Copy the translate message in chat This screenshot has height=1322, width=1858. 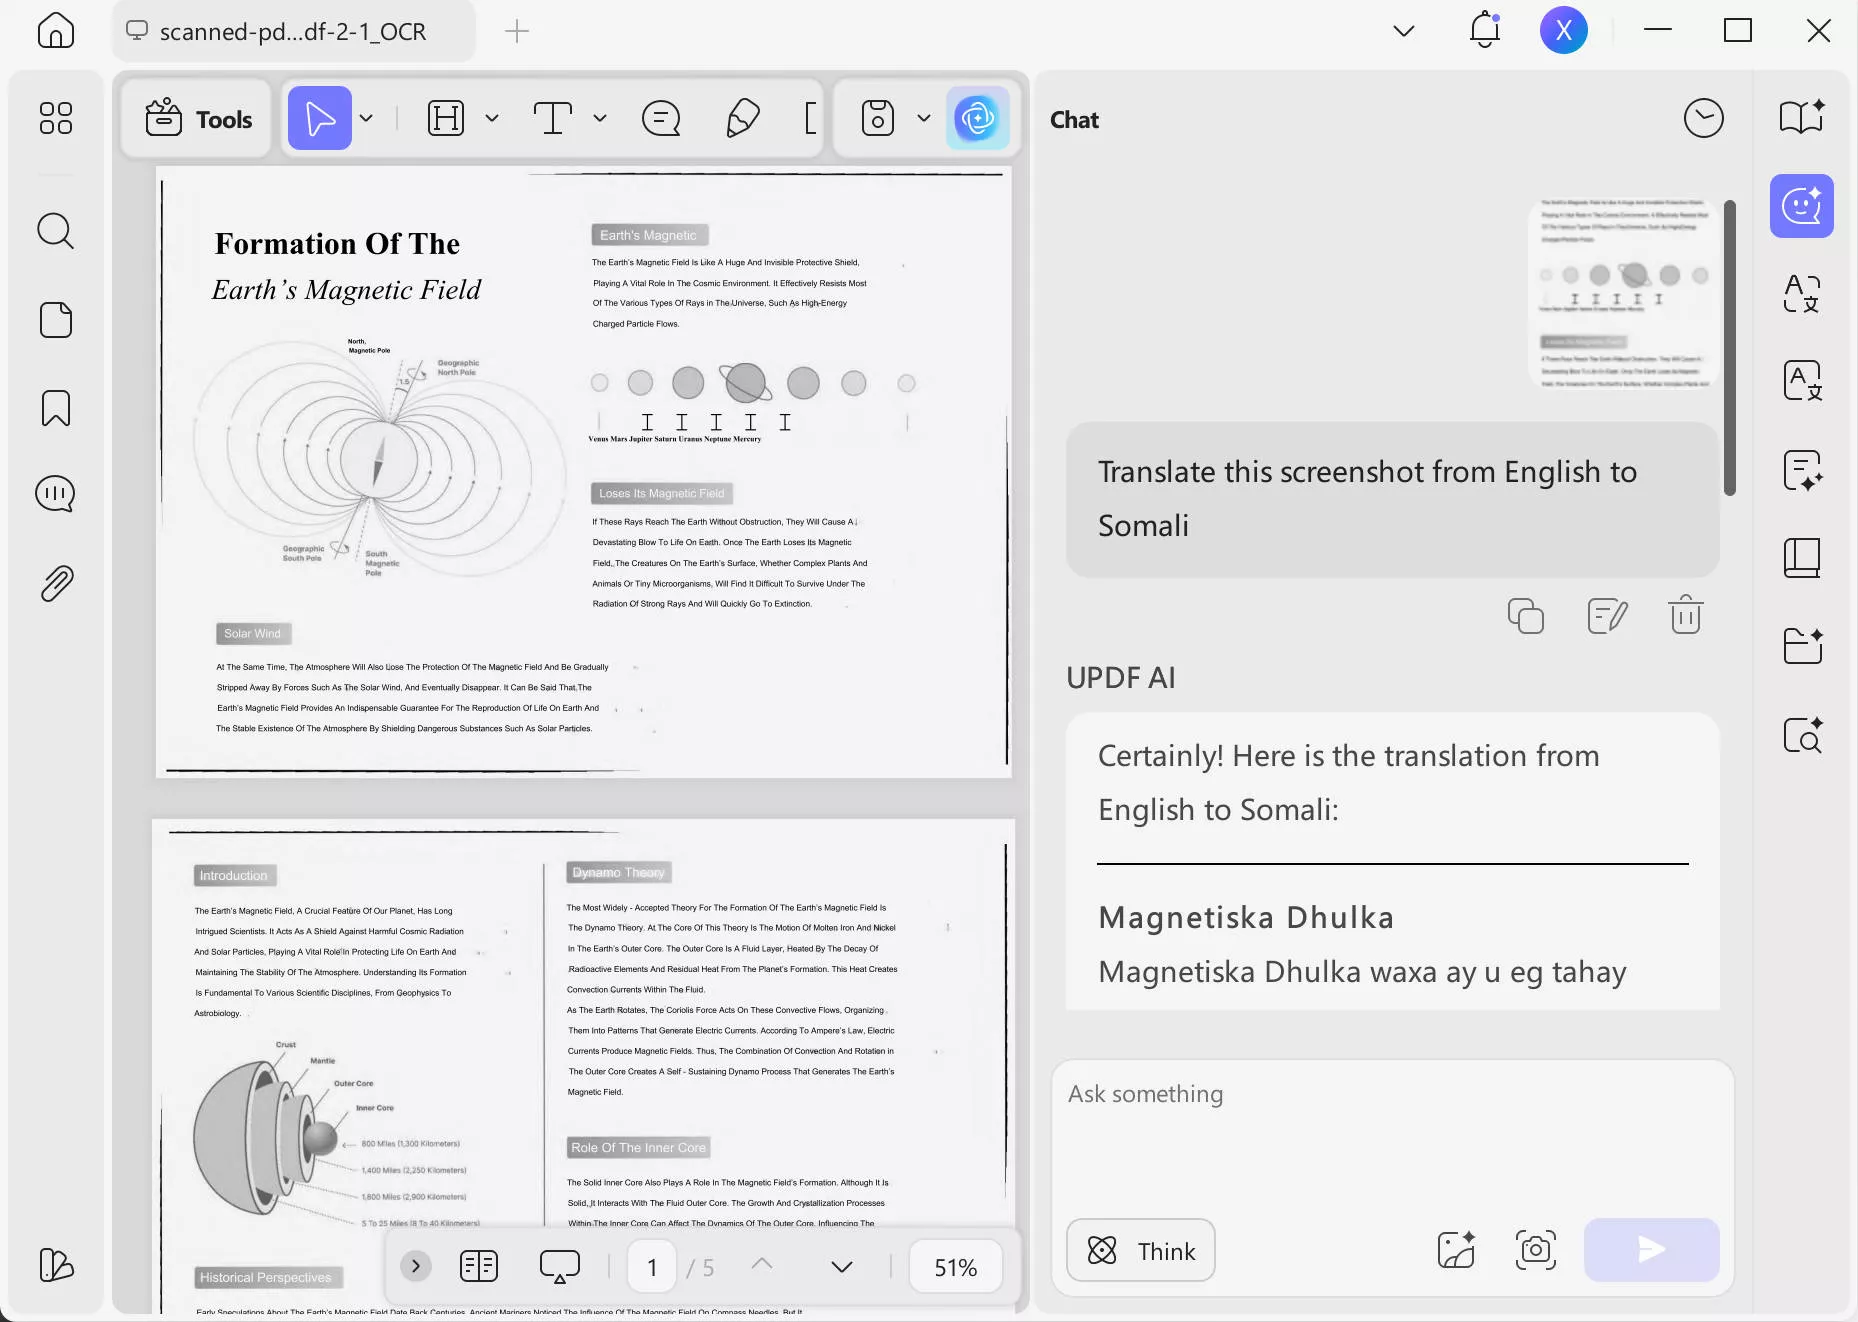(1525, 616)
